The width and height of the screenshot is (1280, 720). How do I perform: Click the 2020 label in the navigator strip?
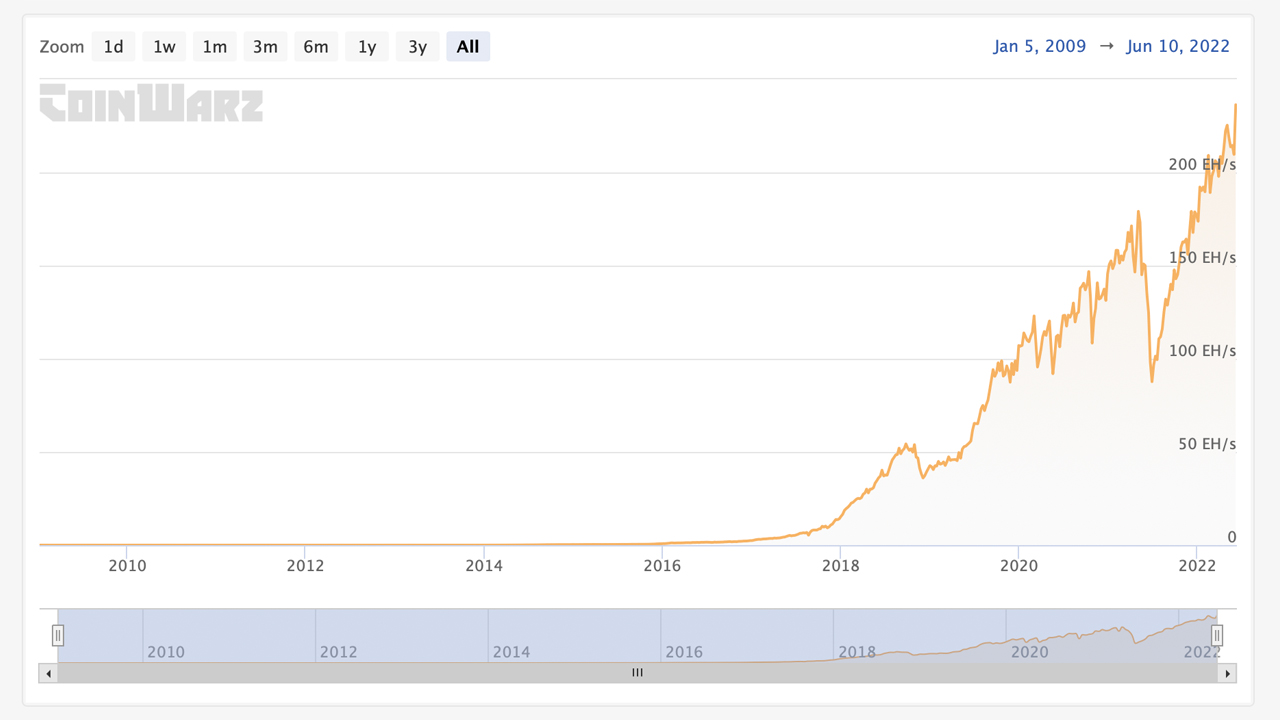coord(1030,652)
